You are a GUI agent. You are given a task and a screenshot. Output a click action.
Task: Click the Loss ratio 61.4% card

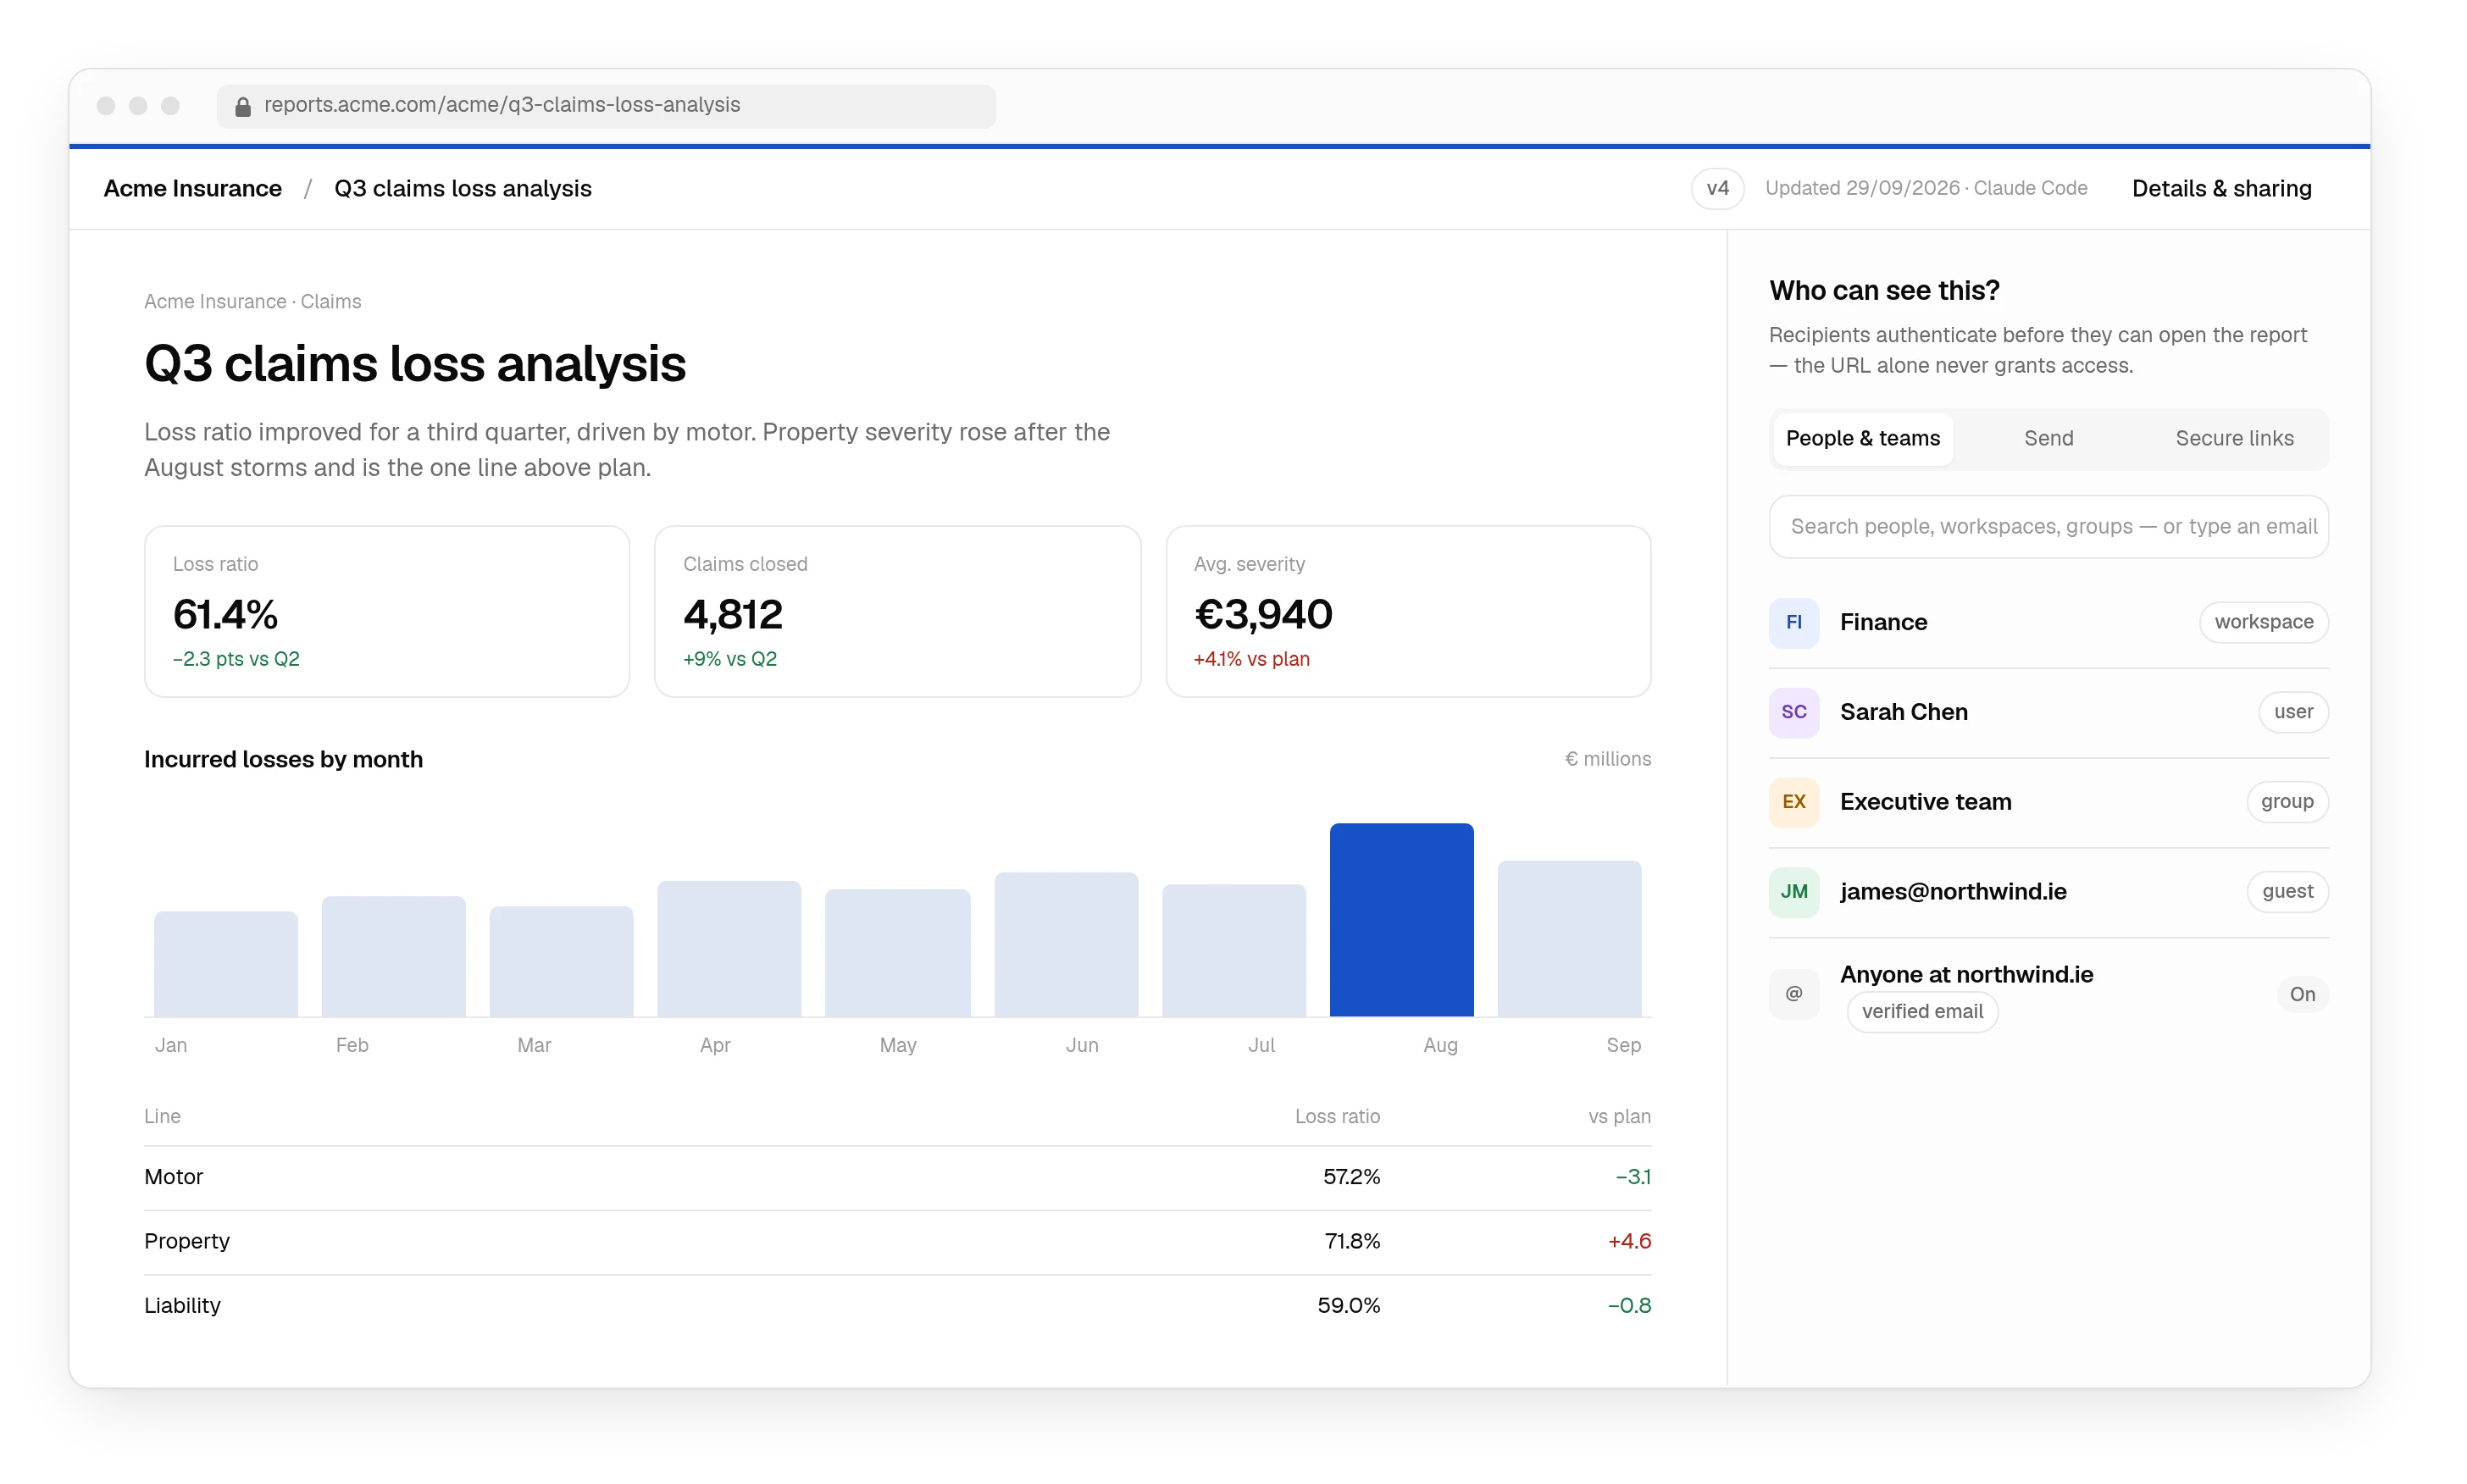pyautogui.click(x=387, y=612)
